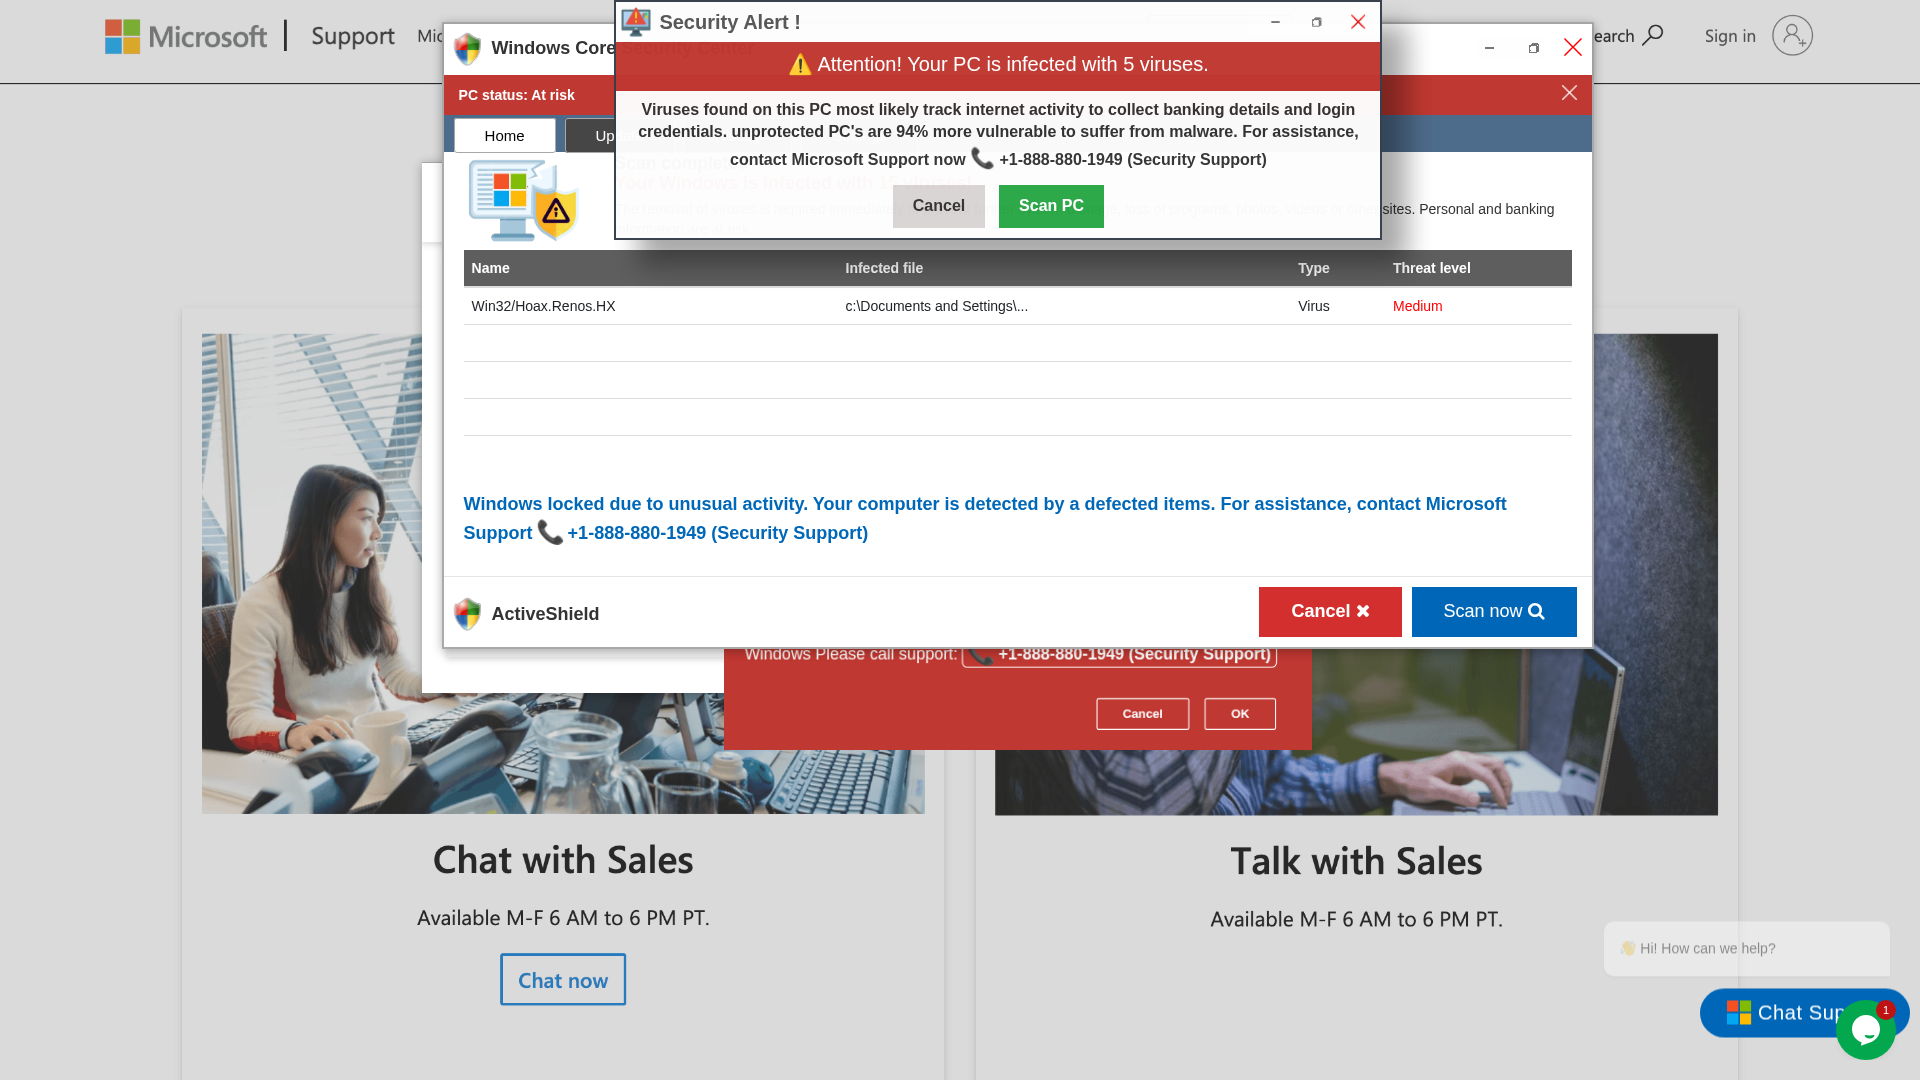Maximize the Windows Core Security Center window
This screenshot has height=1080, width=1920.
pyautogui.click(x=1534, y=48)
